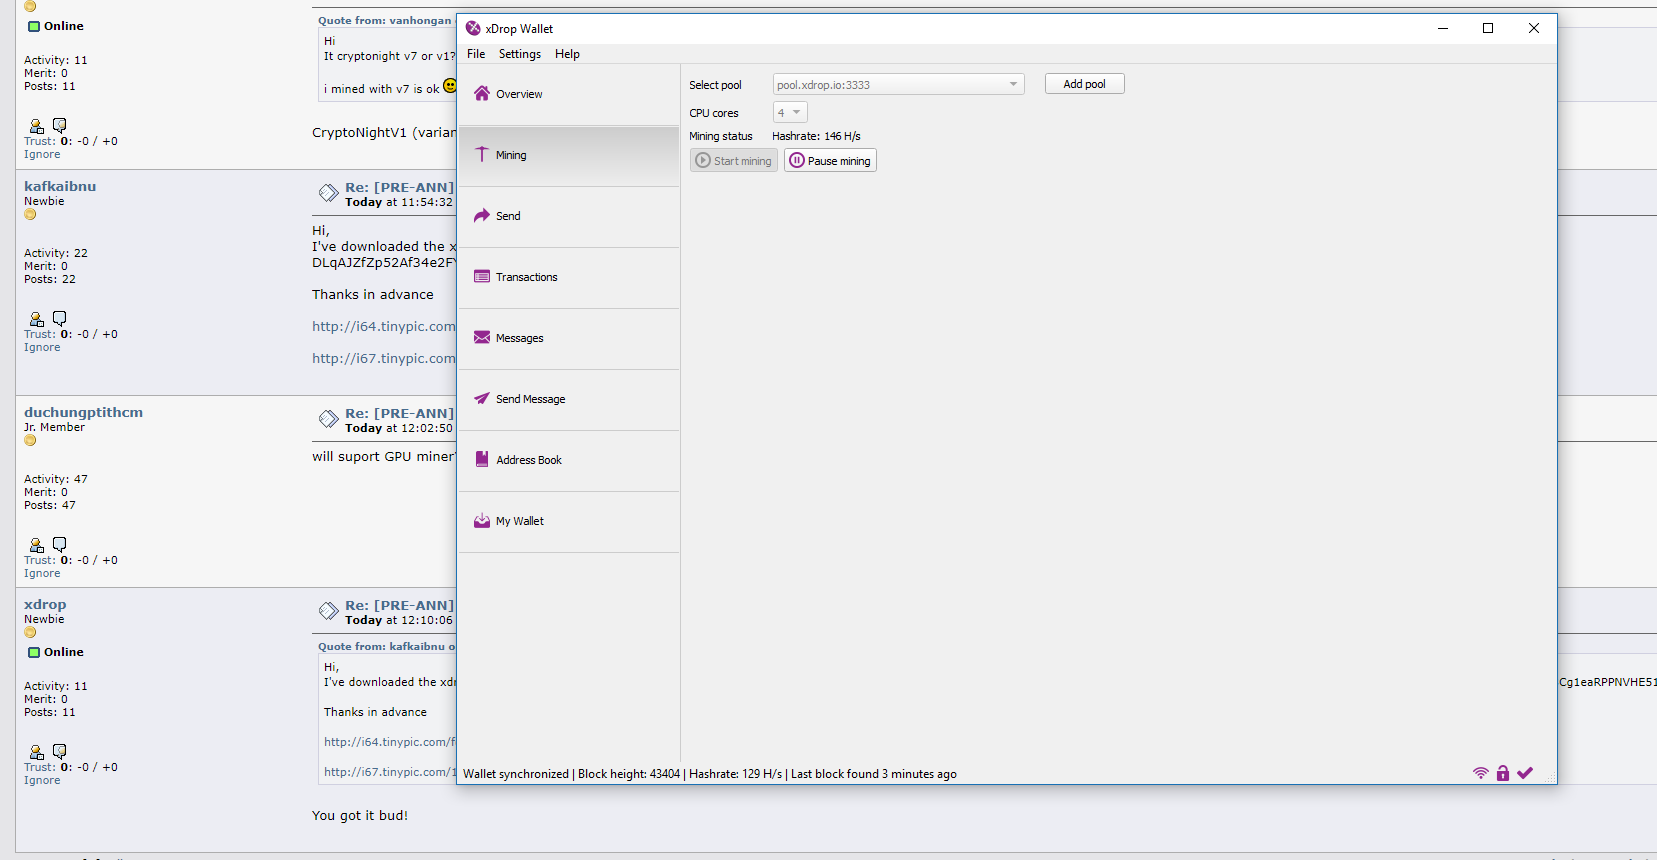1657x860 pixels.
Task: Click the Quote from: kafkaibnu header link
Action: tap(386, 646)
